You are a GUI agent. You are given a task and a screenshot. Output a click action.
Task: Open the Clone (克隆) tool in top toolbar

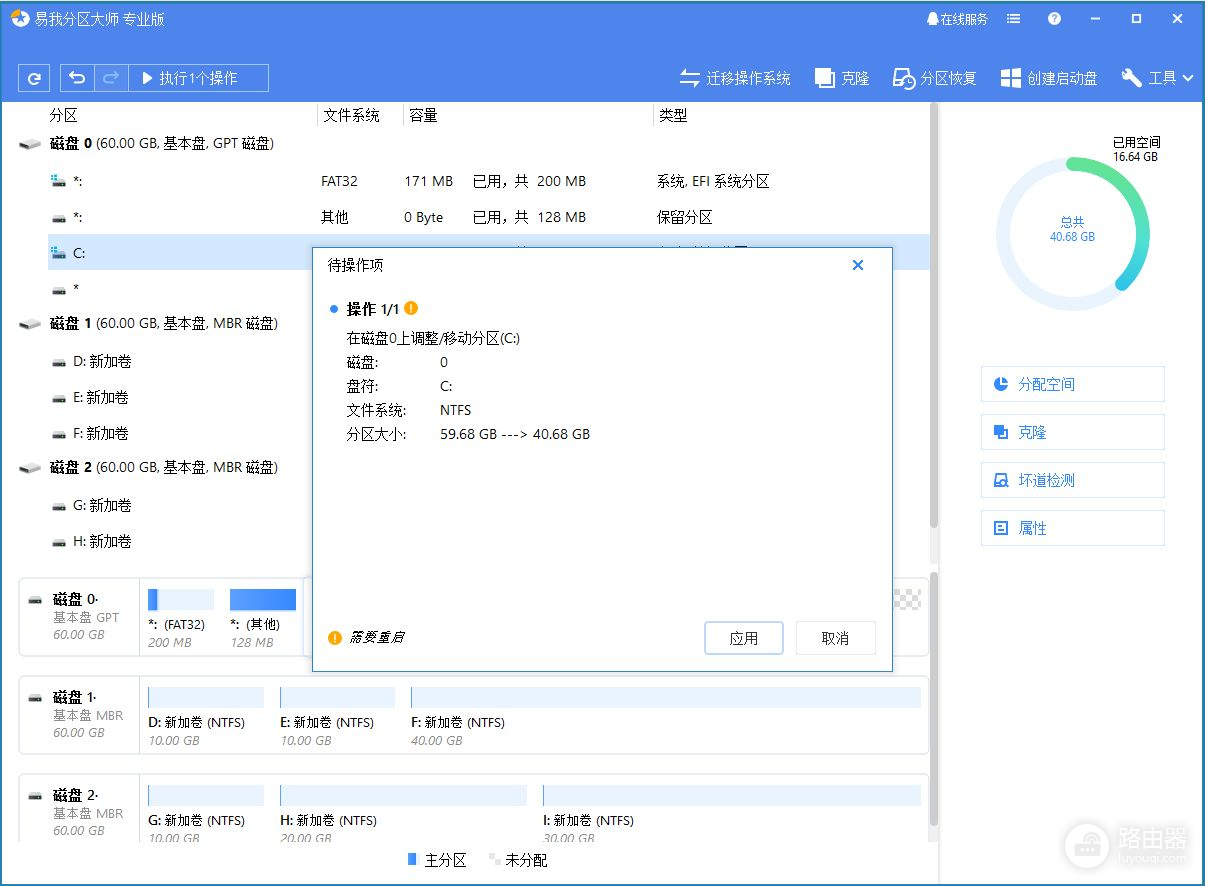(x=842, y=78)
